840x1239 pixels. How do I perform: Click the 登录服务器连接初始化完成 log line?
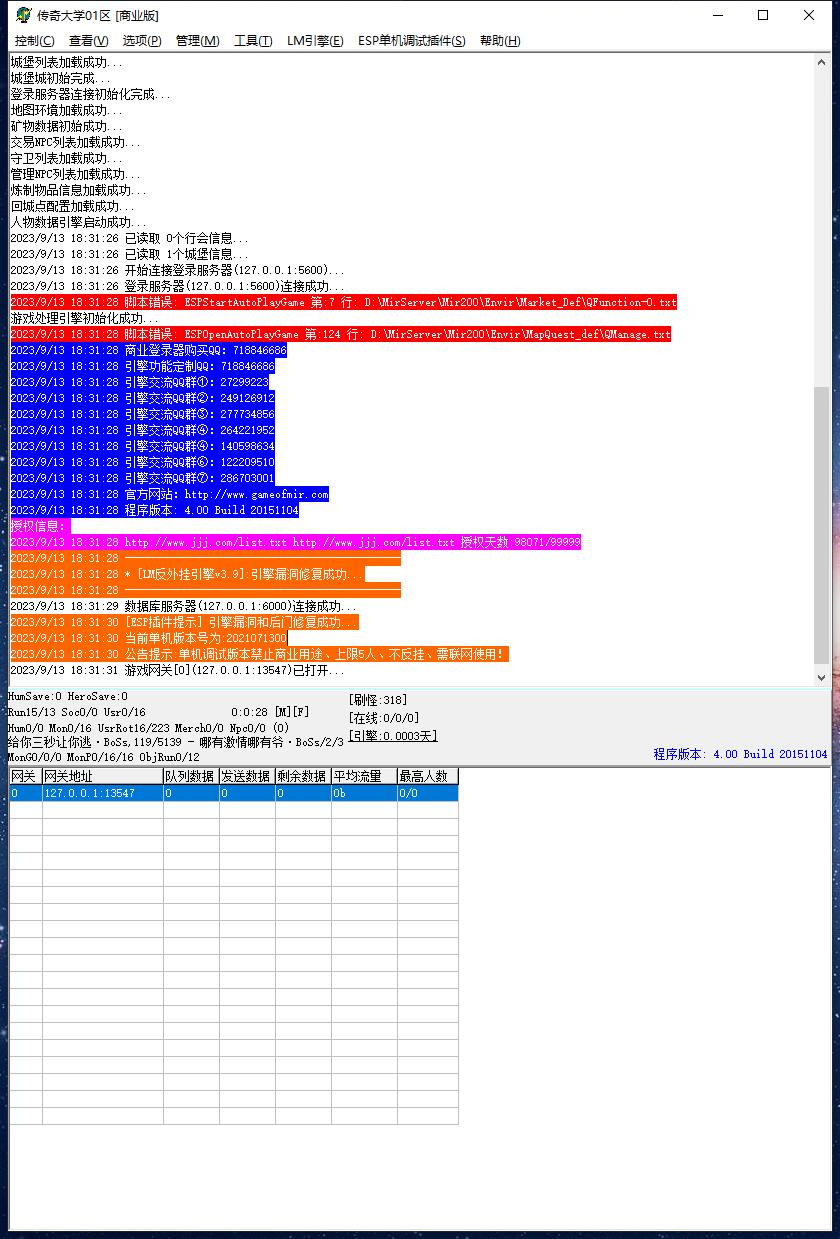pyautogui.click(x=90, y=94)
